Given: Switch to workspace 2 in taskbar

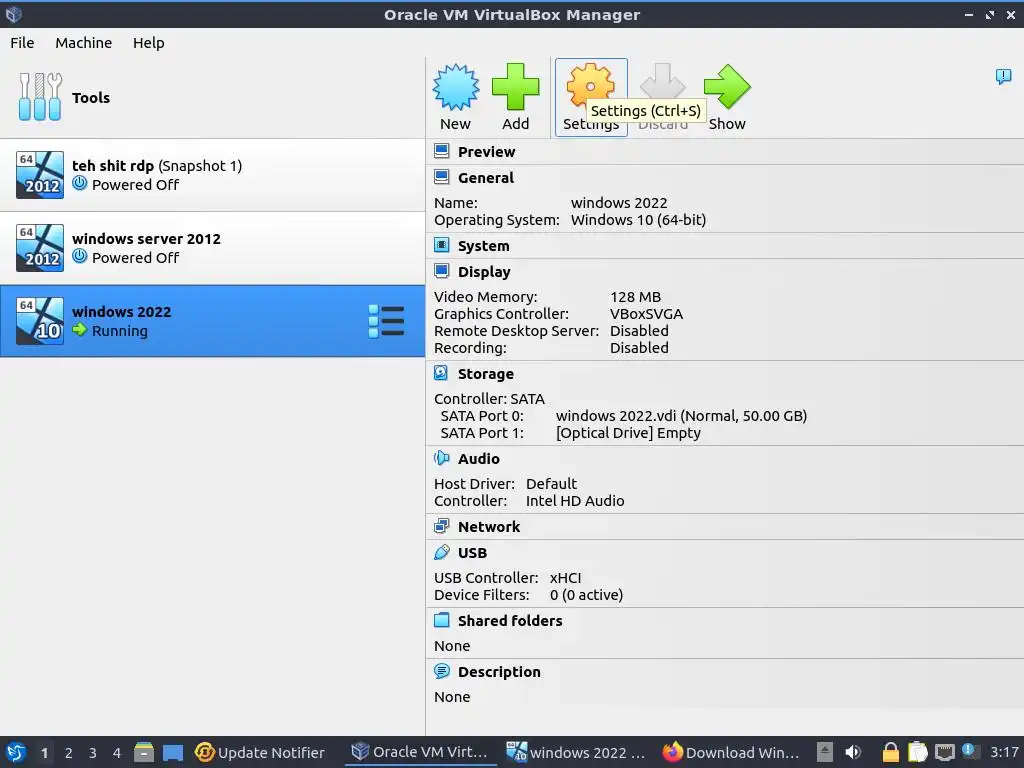Looking at the screenshot, I should click(x=69, y=752).
